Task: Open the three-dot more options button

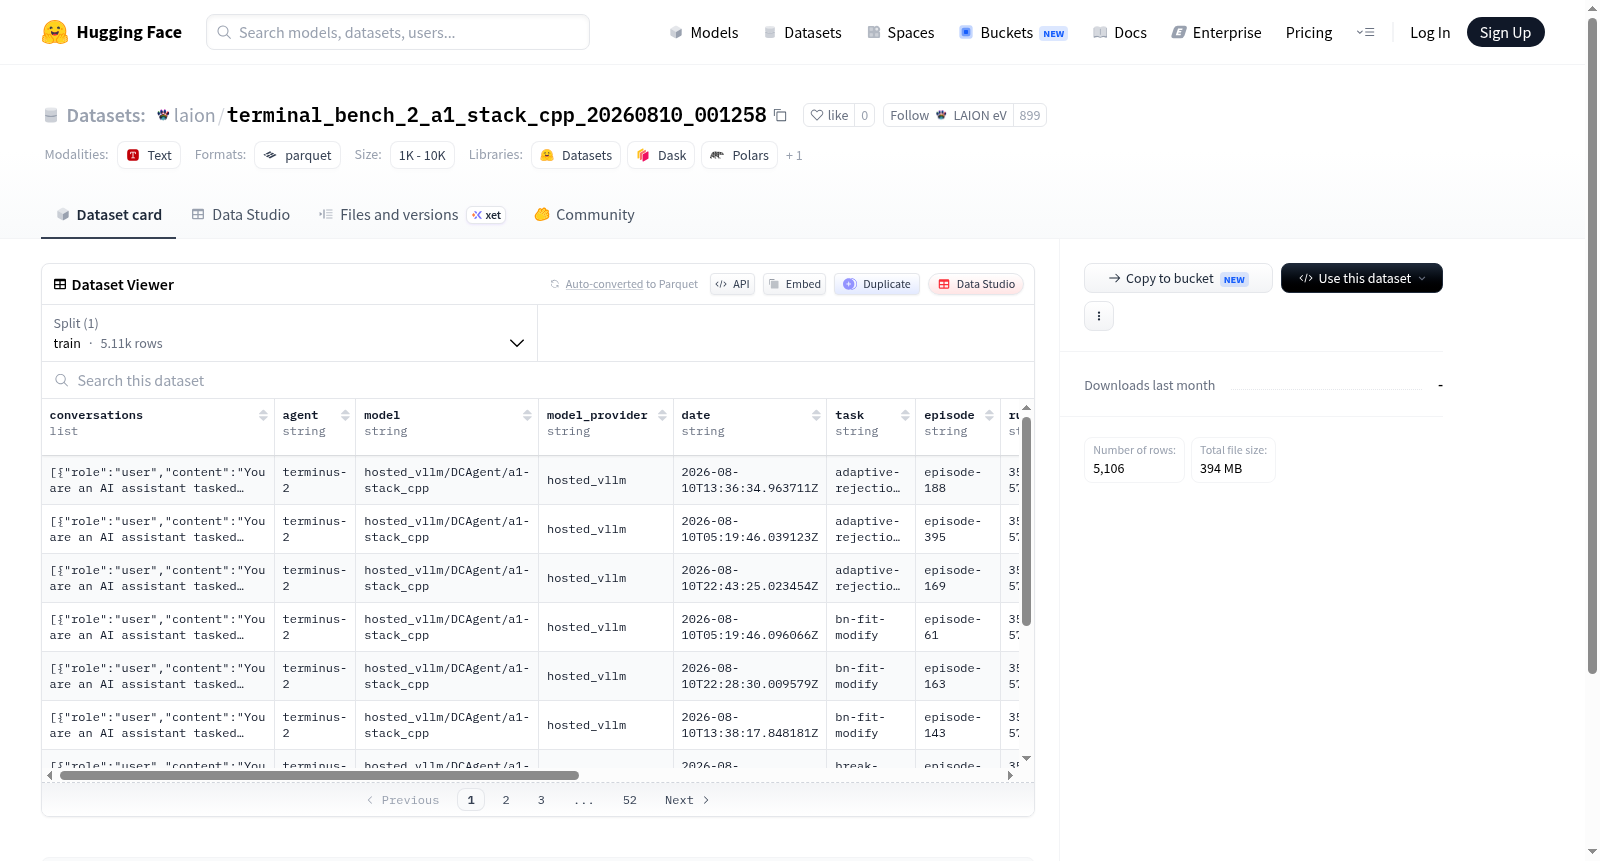Action: (x=1099, y=316)
